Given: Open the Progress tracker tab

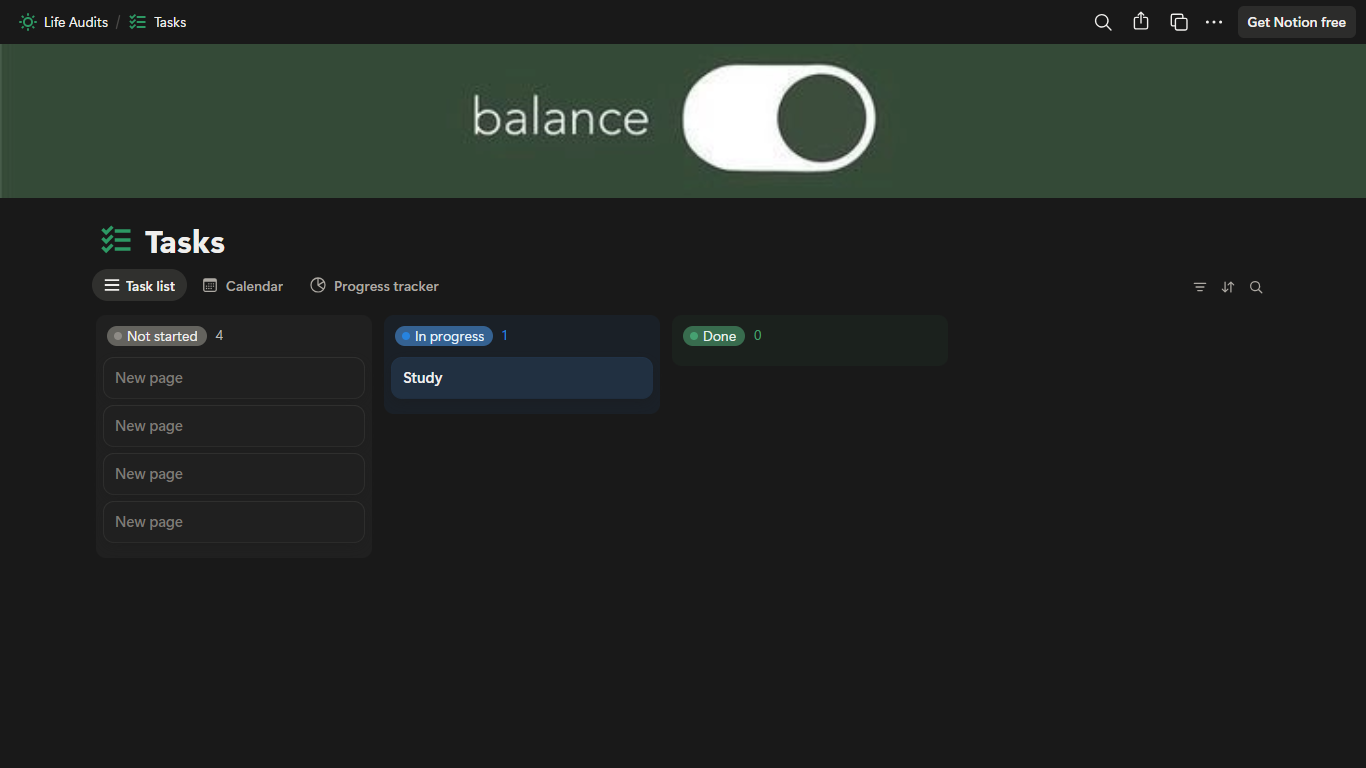Looking at the screenshot, I should 374,286.
